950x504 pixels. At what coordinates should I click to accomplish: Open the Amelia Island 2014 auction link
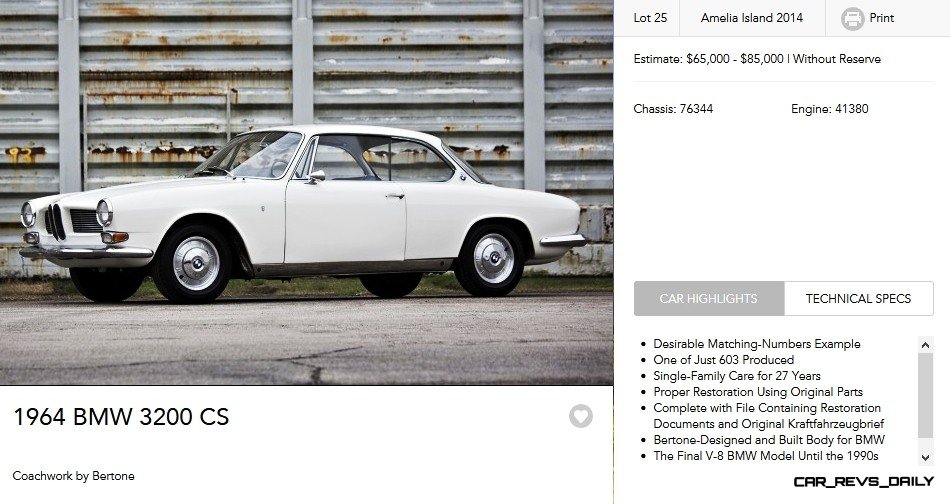click(x=752, y=18)
